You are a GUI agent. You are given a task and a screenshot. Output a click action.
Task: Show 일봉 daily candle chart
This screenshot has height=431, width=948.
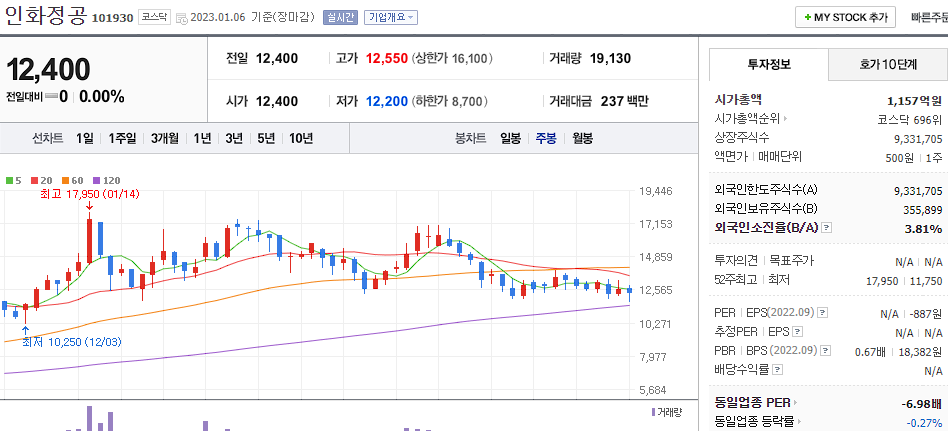click(x=510, y=138)
